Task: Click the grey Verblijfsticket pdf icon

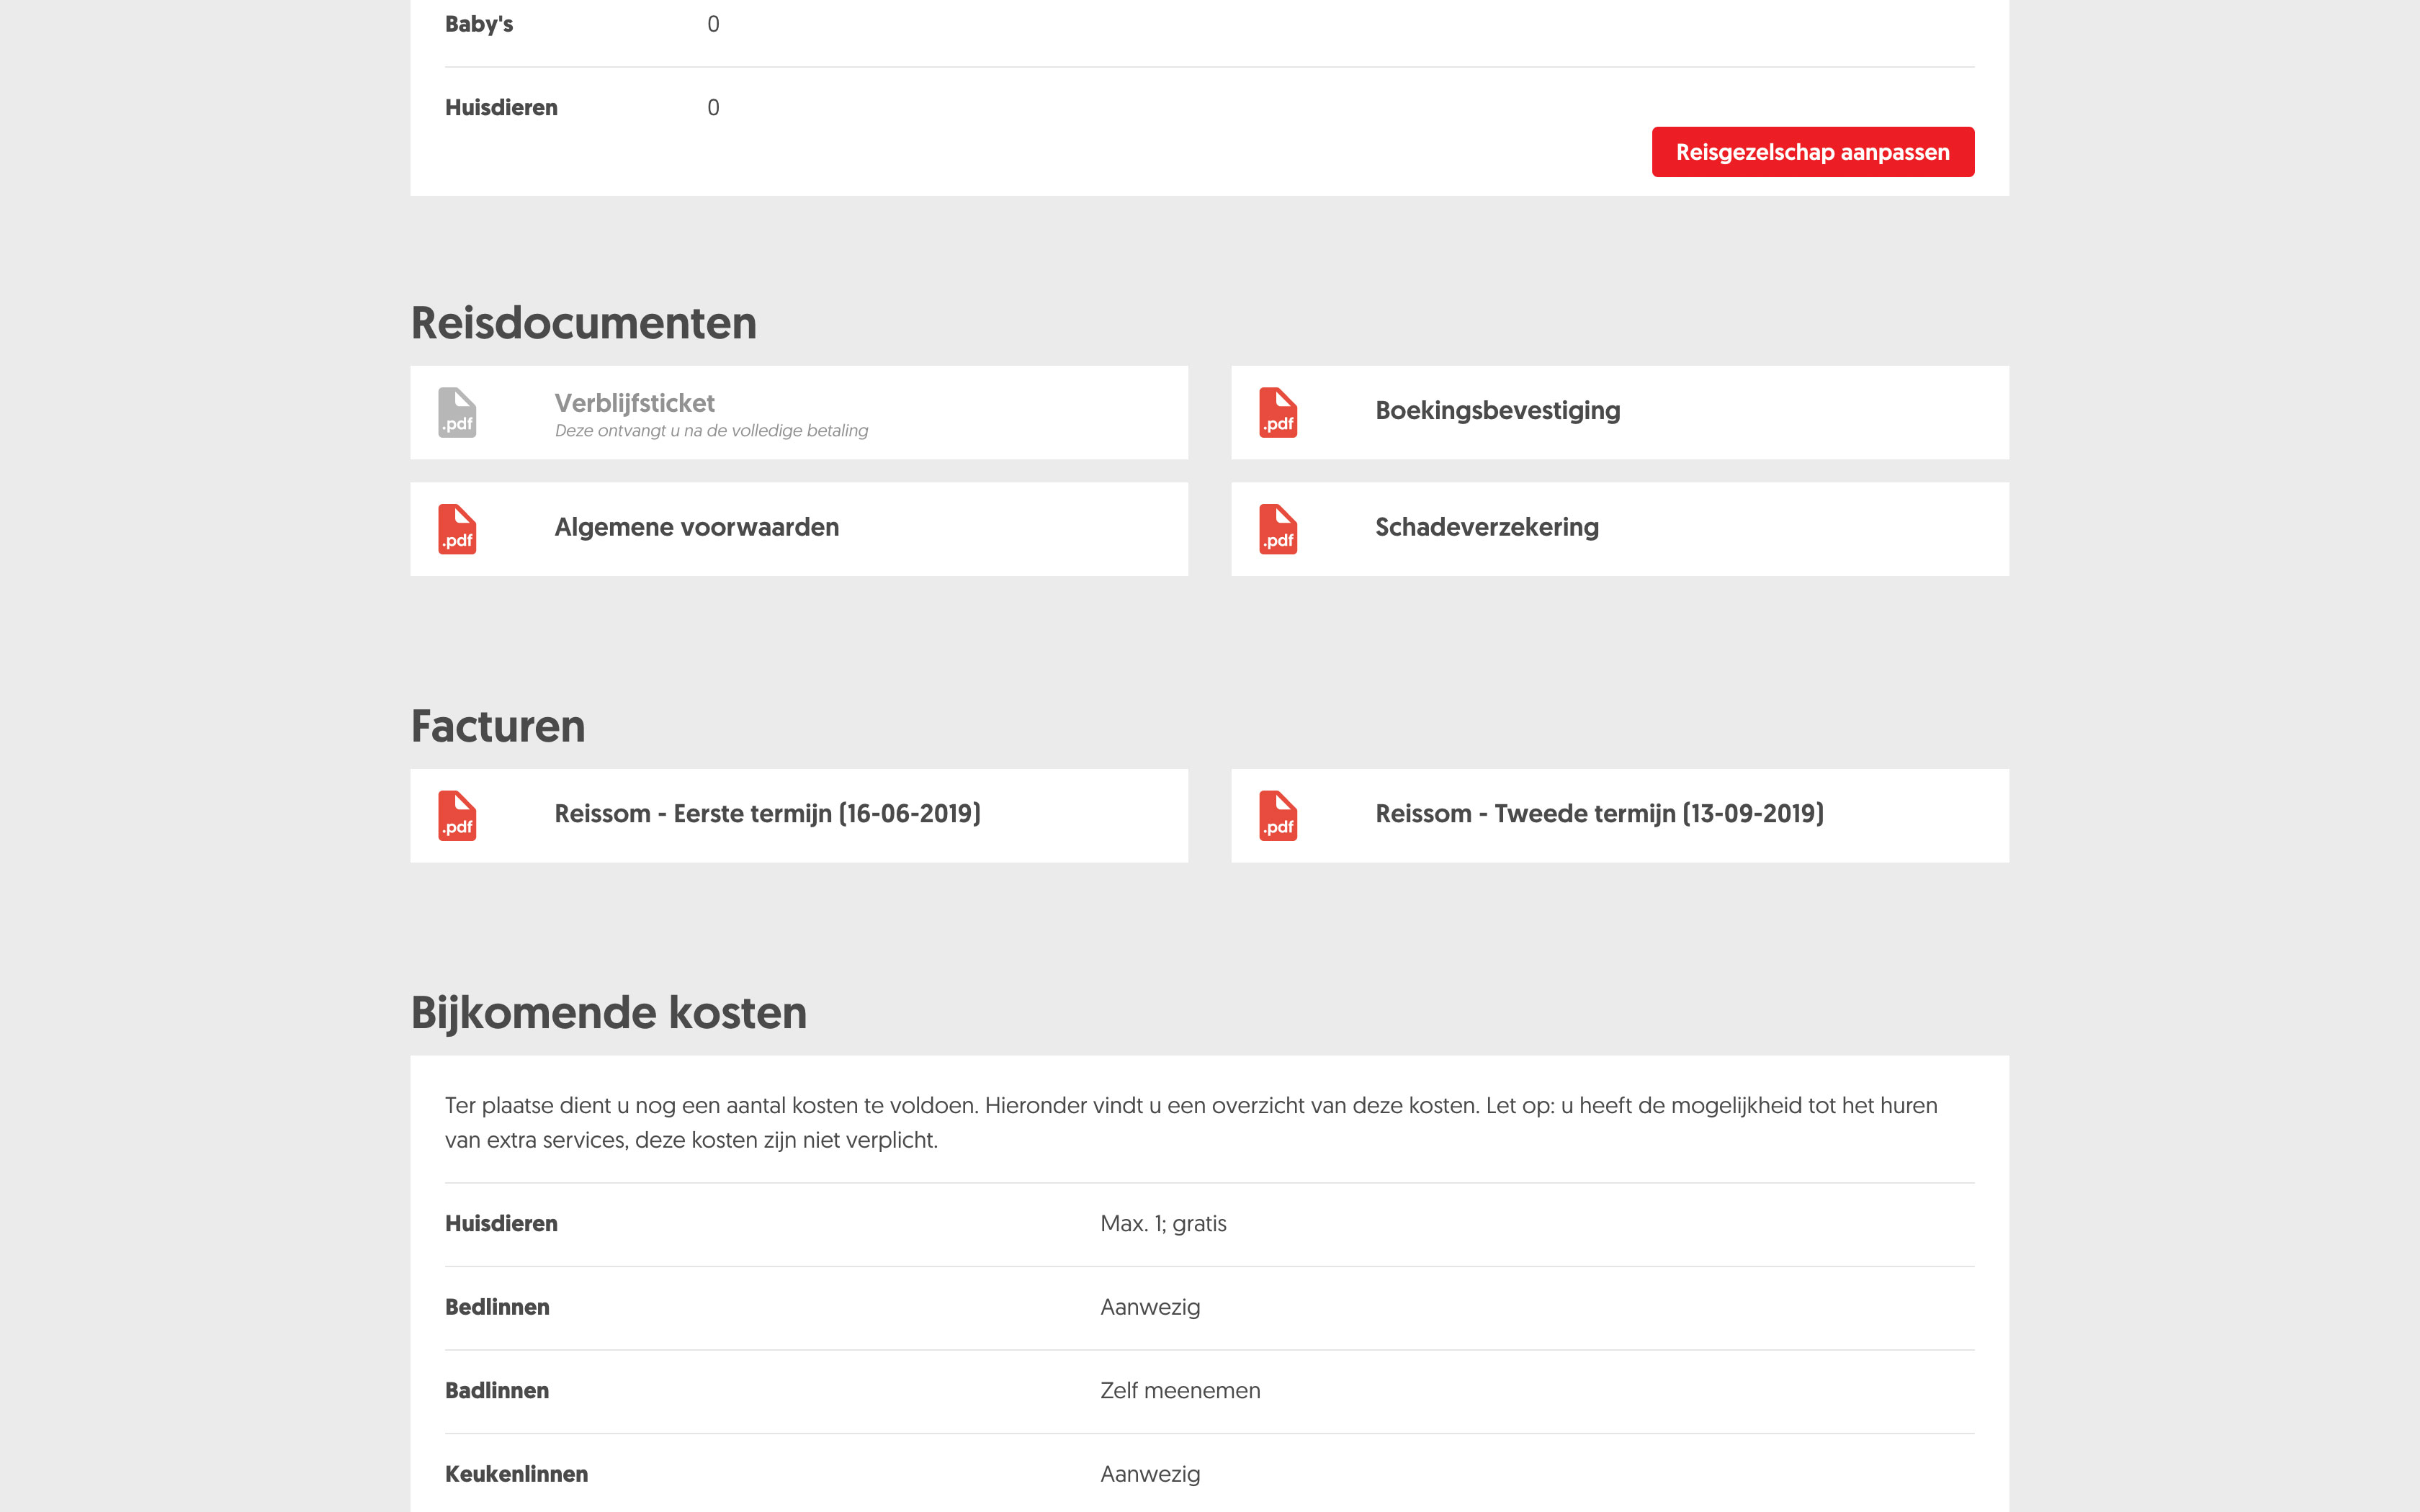Action: (457, 412)
